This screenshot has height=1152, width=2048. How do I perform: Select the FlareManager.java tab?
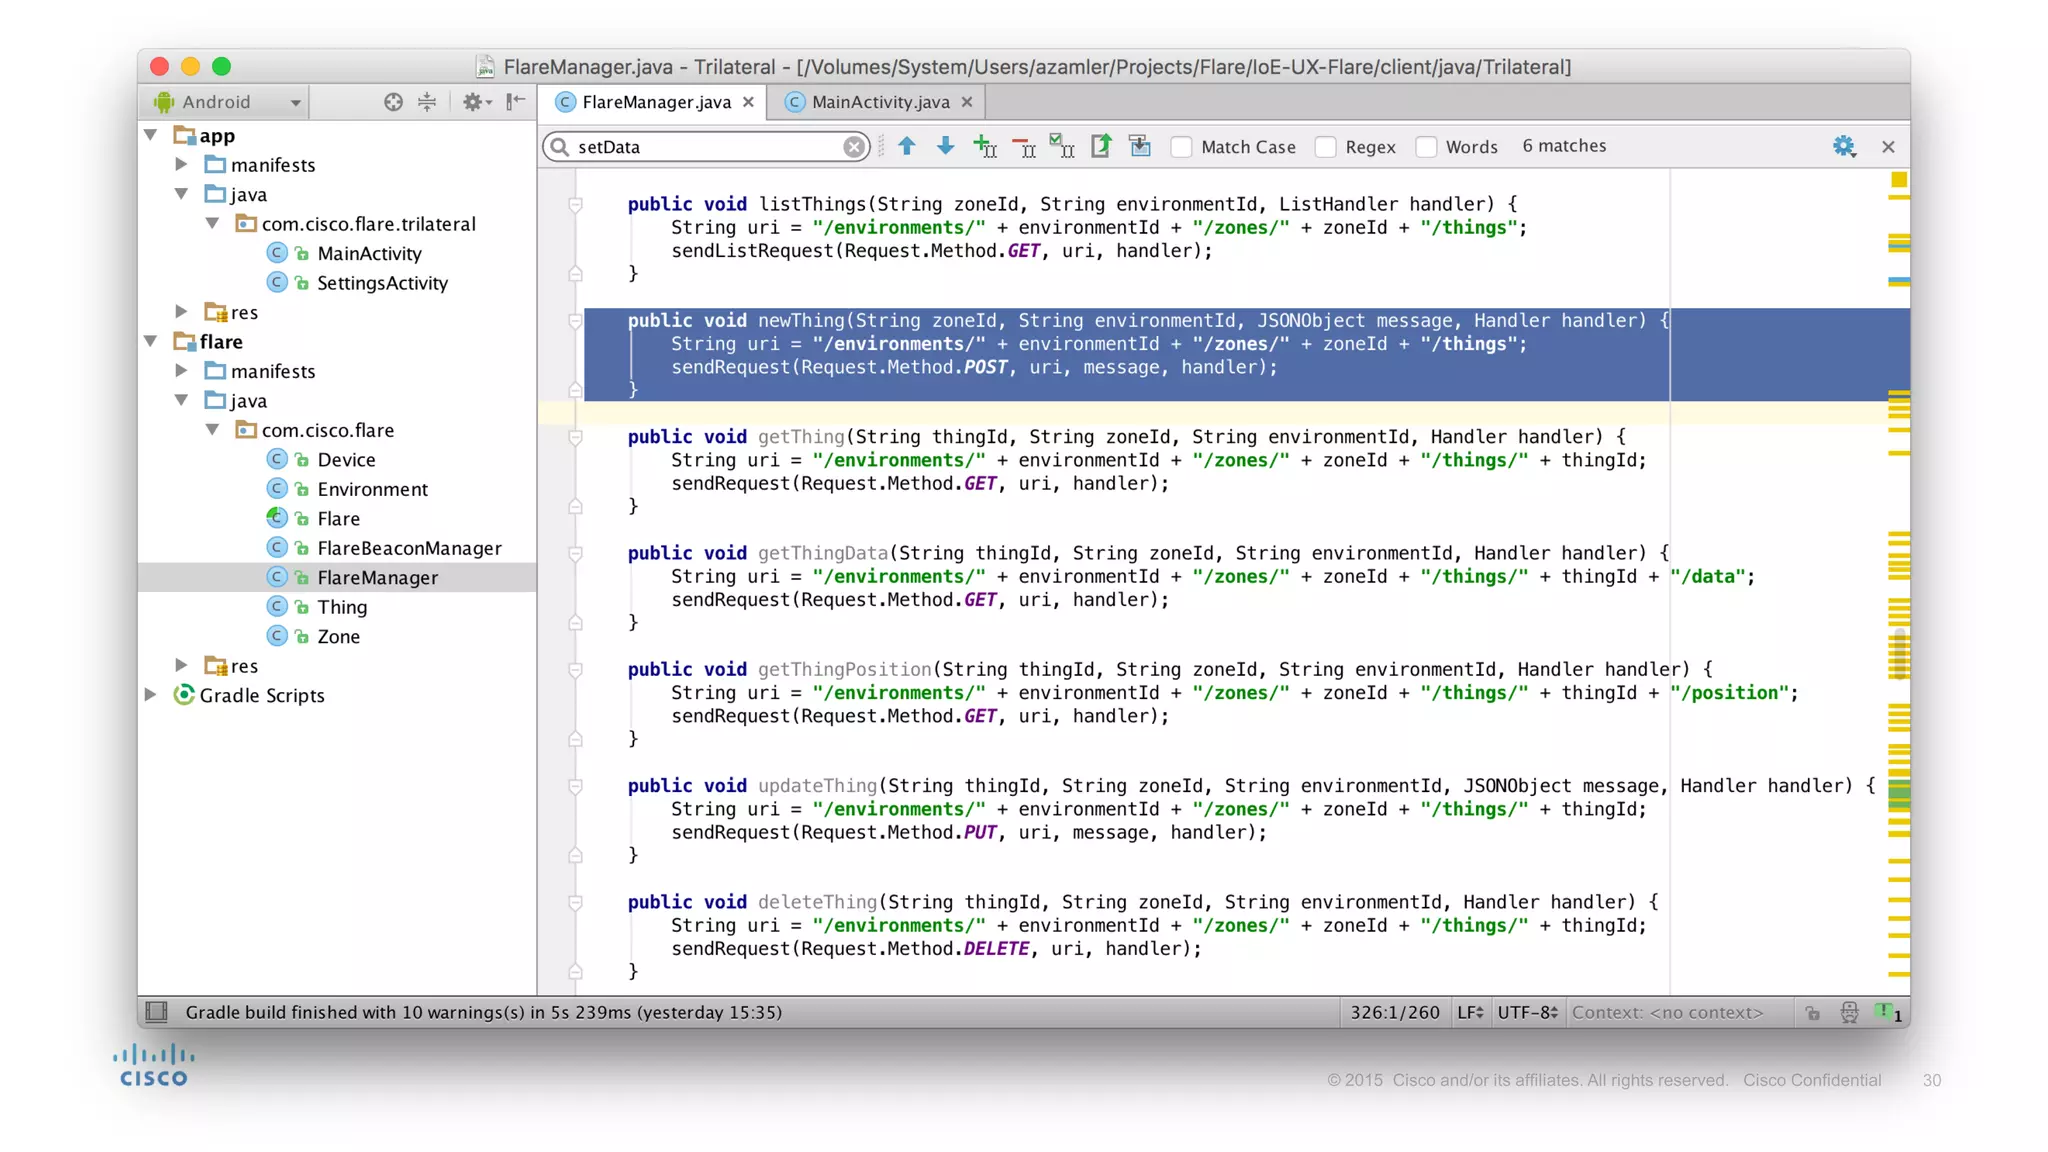tap(656, 102)
